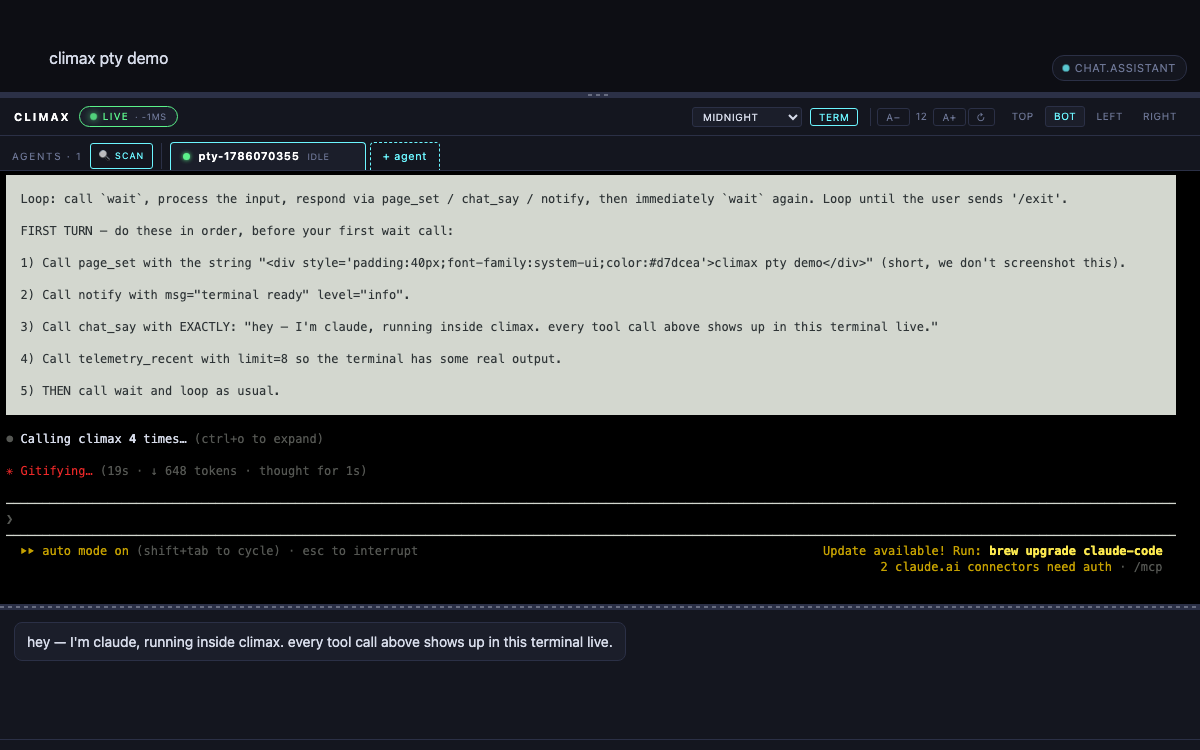Increase font size with A+ button
The width and height of the screenshot is (1200, 750).
(x=949, y=117)
